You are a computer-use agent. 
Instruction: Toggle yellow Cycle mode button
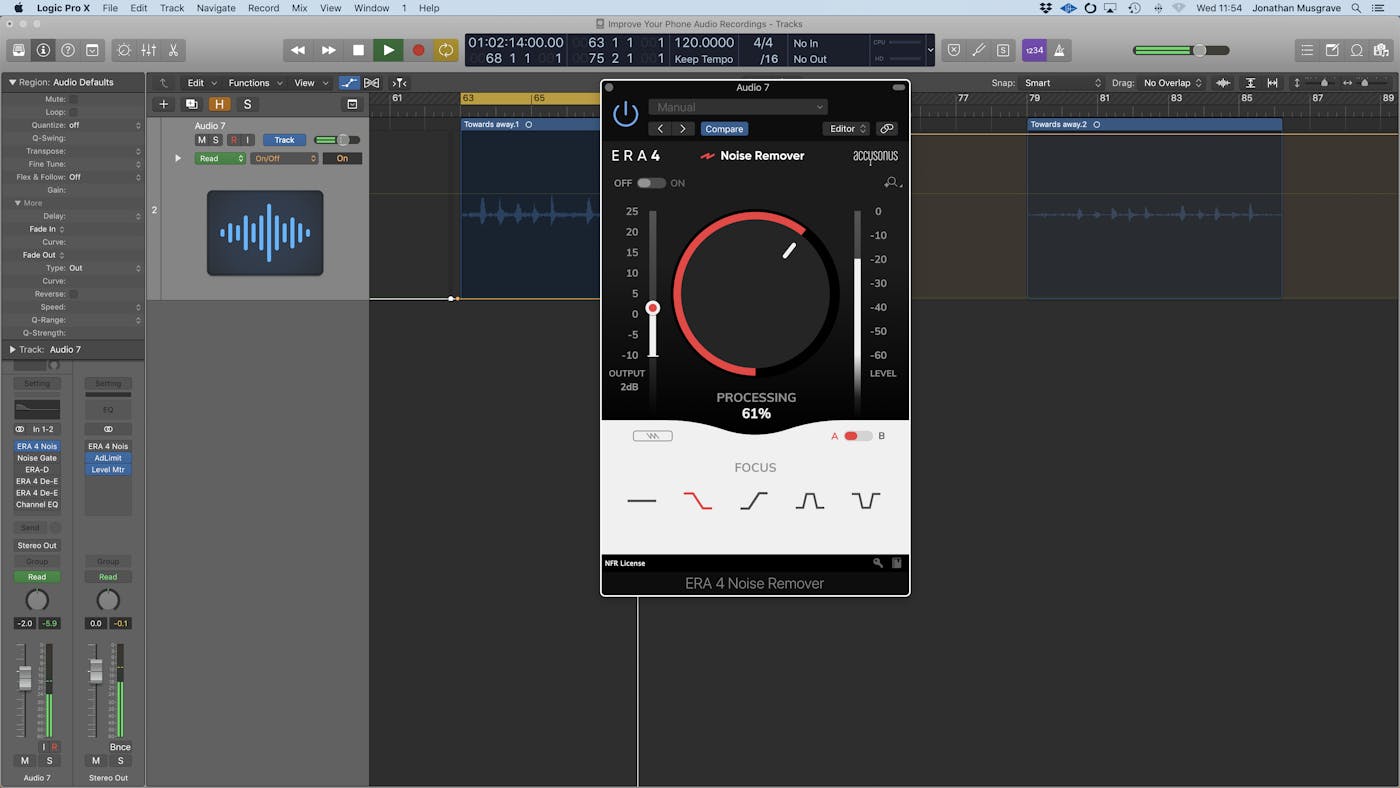tap(446, 50)
